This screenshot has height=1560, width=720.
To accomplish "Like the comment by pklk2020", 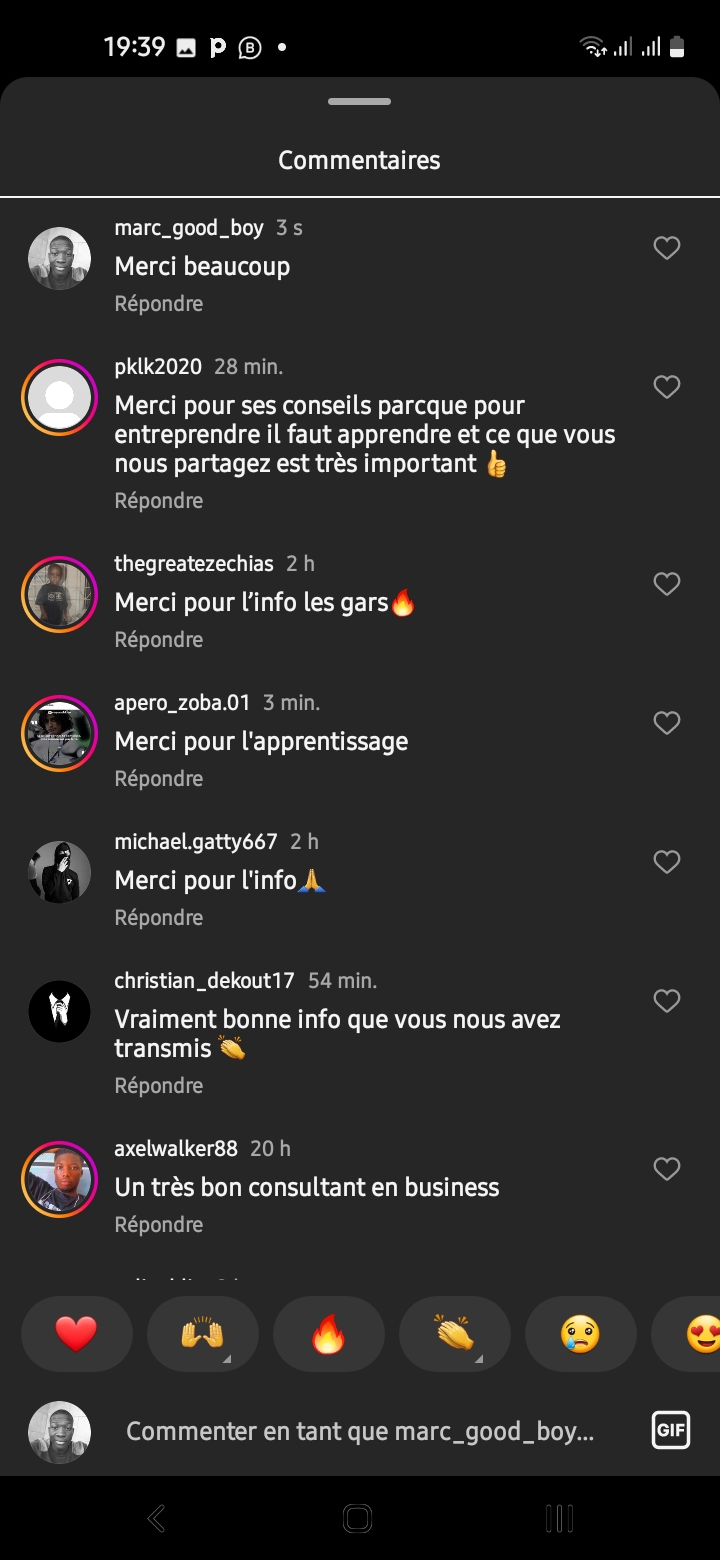I will [666, 387].
